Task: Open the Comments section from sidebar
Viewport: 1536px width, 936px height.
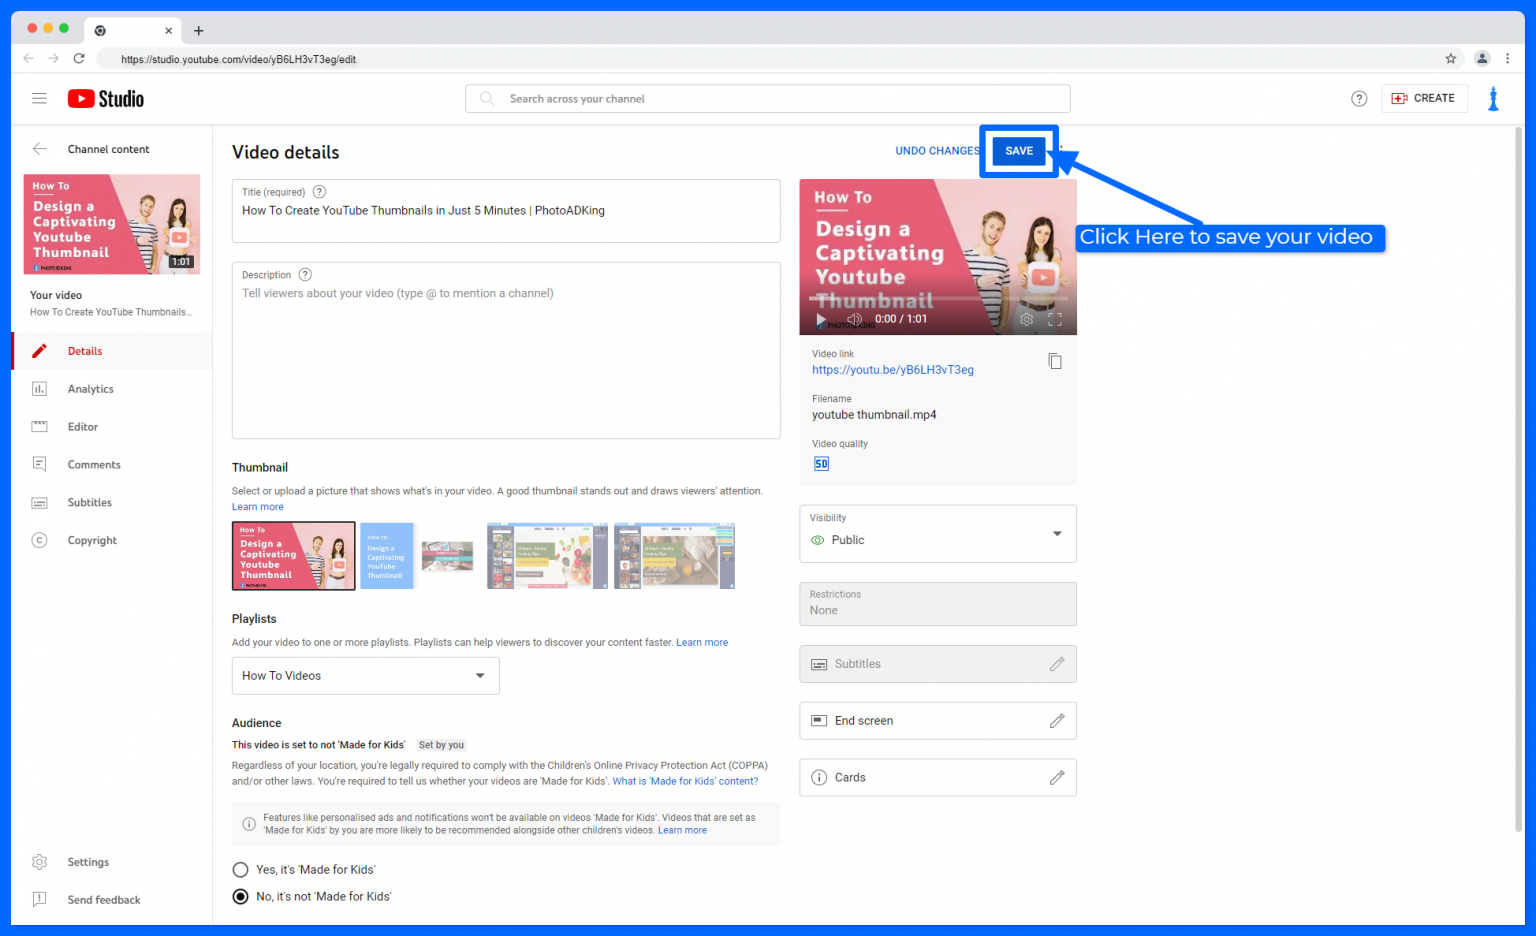Action: point(93,464)
